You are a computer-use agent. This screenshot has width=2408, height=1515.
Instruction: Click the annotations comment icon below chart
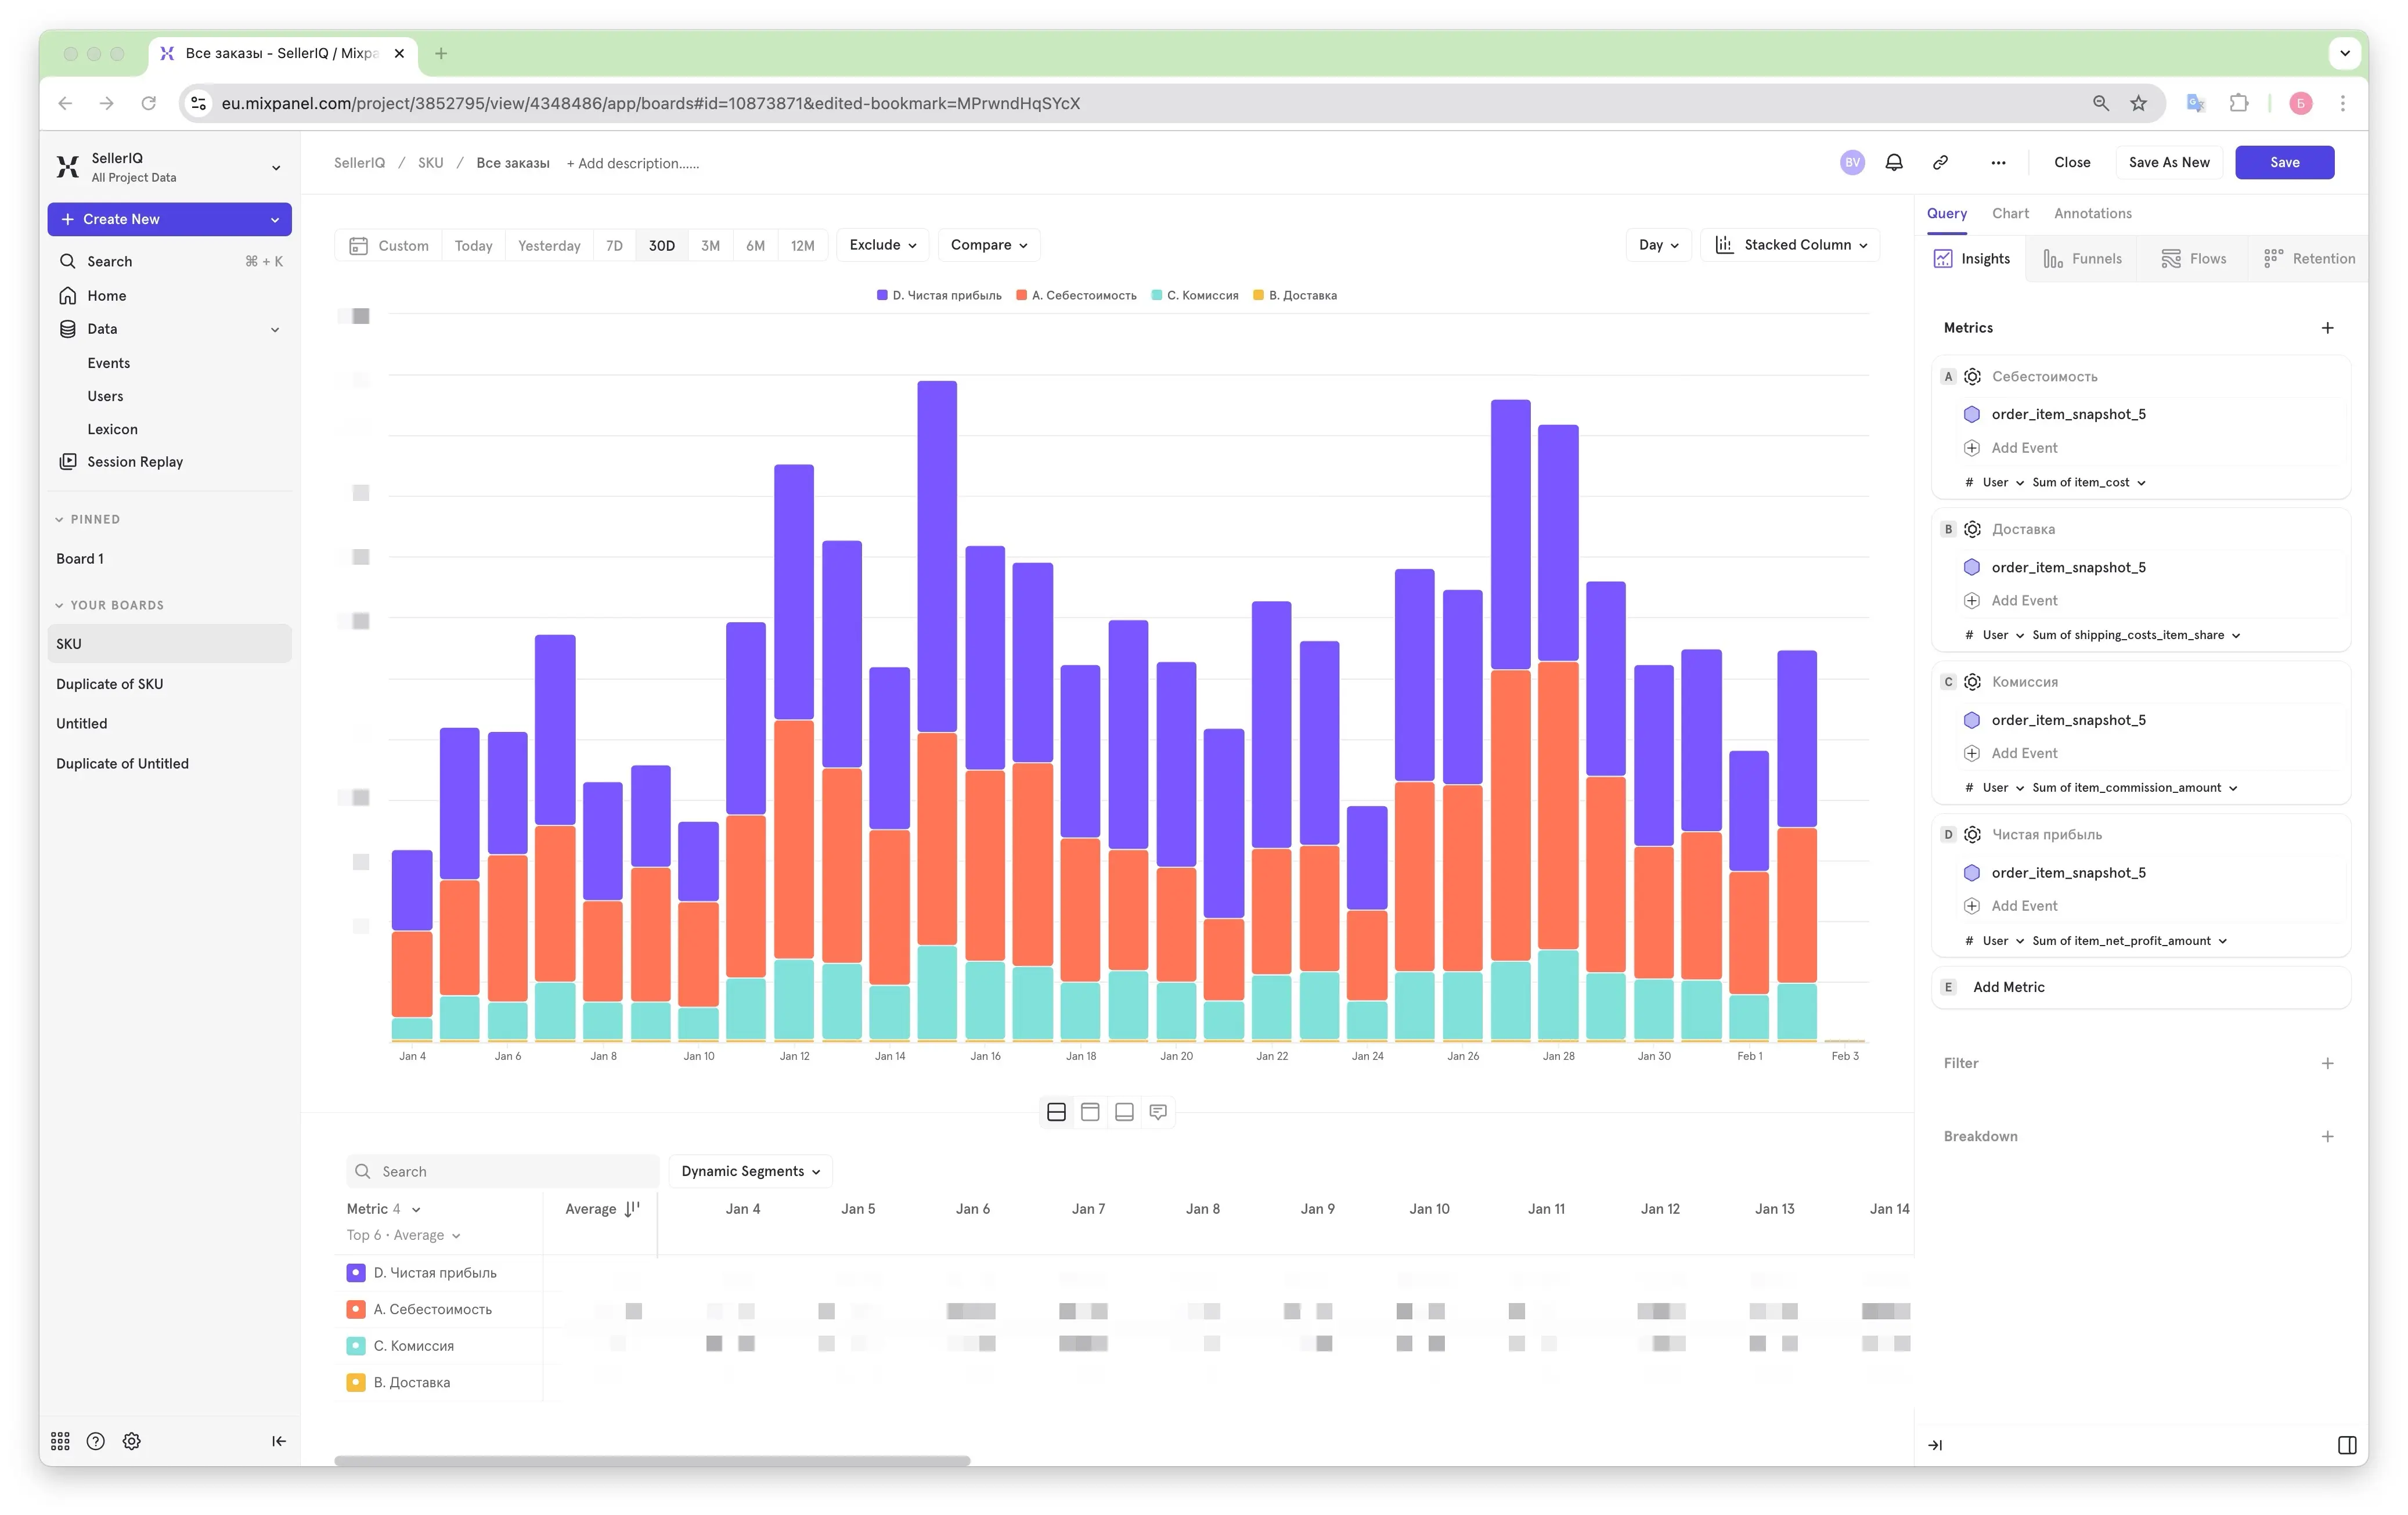(1158, 1112)
